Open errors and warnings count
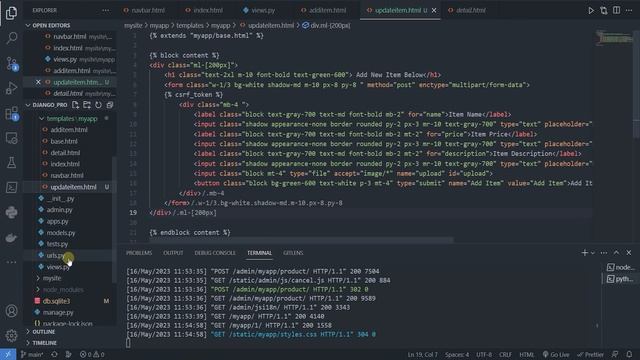This screenshot has width=640, height=360. (x=92, y=354)
